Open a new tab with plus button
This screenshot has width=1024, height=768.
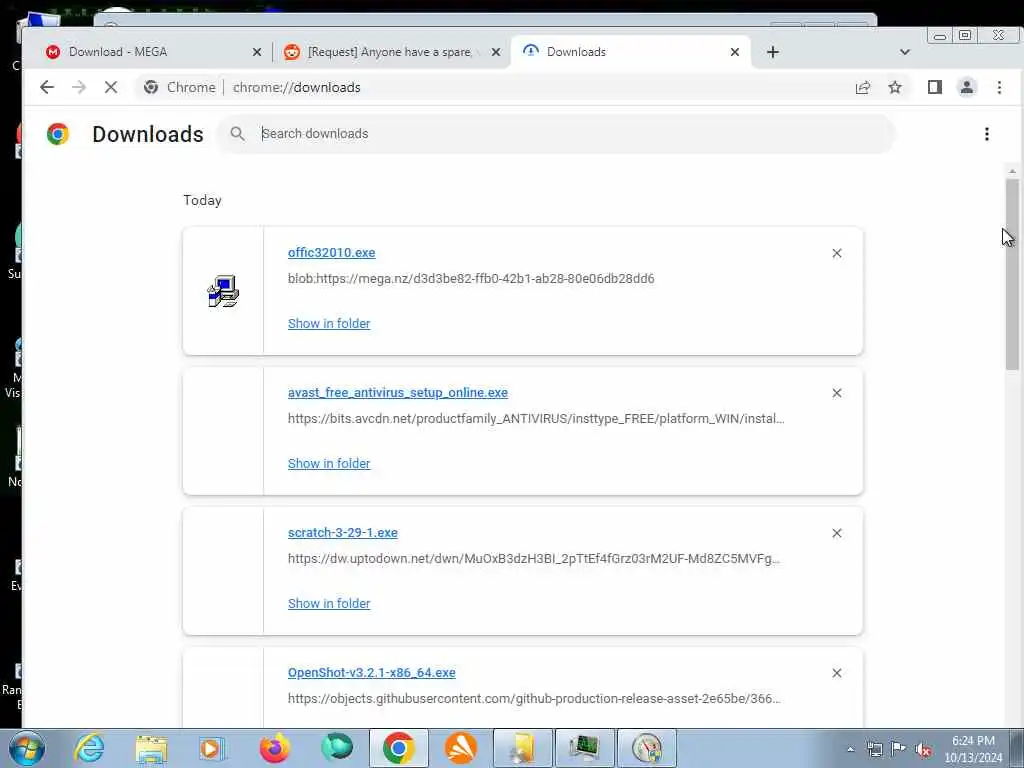tap(773, 52)
